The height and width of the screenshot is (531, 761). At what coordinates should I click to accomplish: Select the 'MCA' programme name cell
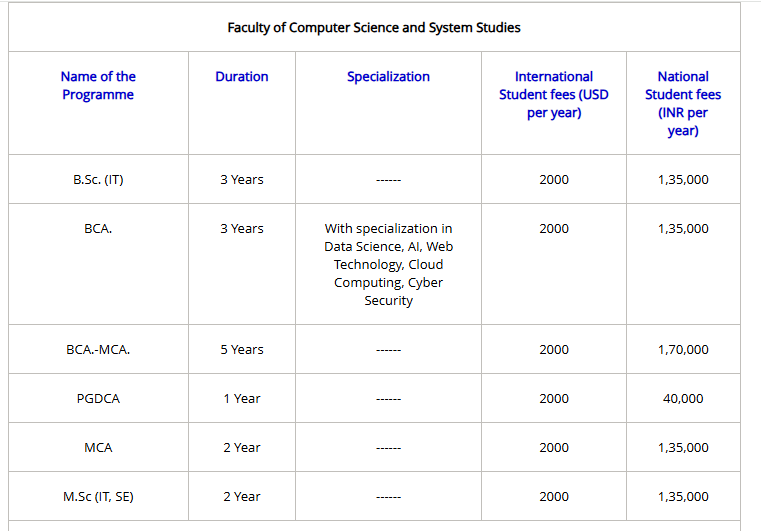98,448
